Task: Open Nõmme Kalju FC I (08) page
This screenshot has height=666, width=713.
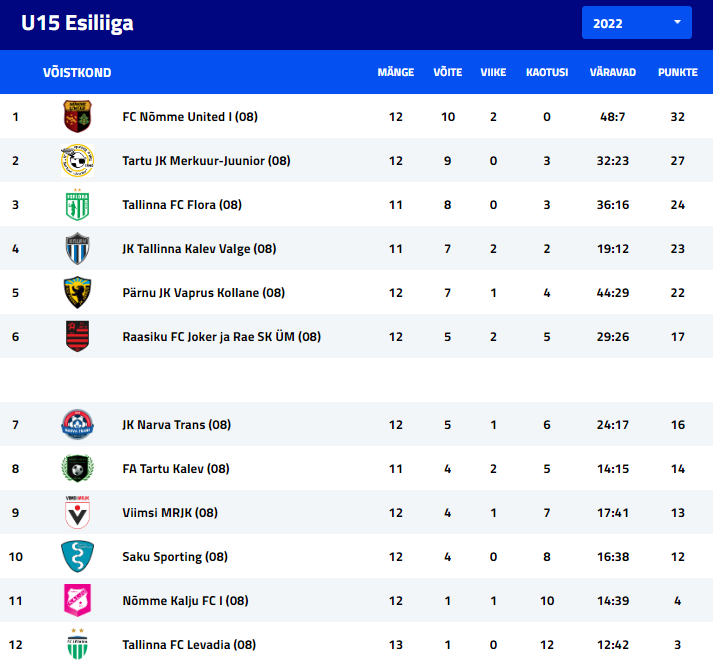Action: [x=185, y=601]
